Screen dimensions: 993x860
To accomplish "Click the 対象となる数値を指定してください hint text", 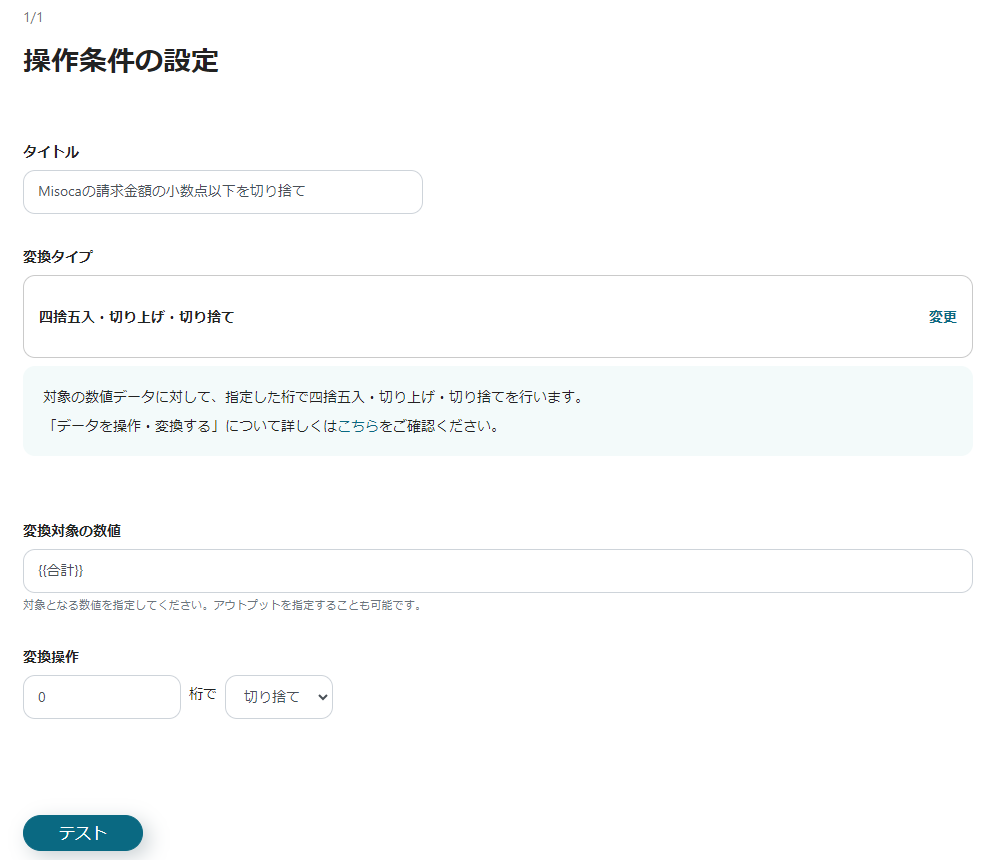I will (x=222, y=605).
